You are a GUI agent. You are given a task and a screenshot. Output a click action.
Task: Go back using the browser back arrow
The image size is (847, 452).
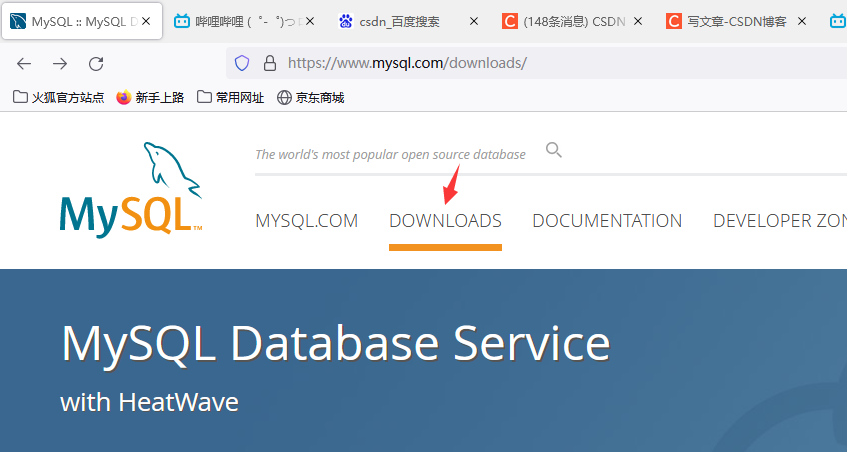pos(24,64)
